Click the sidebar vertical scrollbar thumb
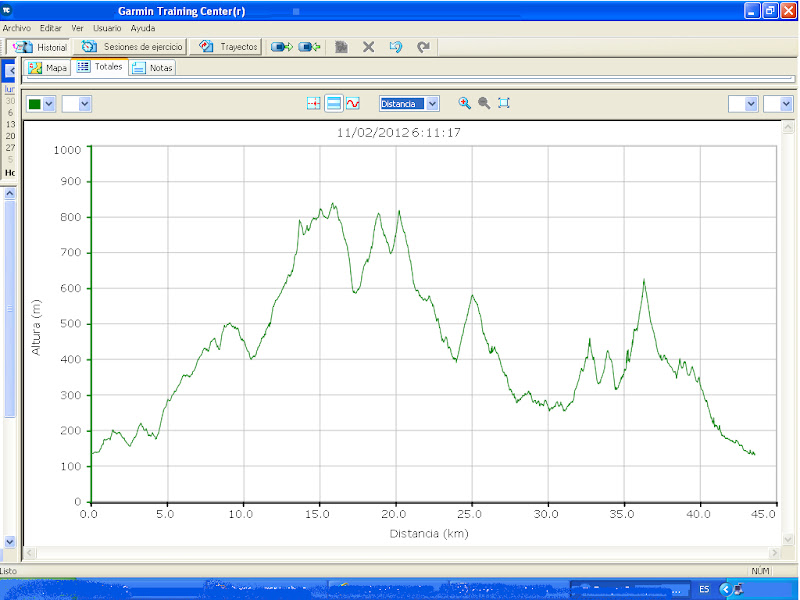 click(10, 309)
